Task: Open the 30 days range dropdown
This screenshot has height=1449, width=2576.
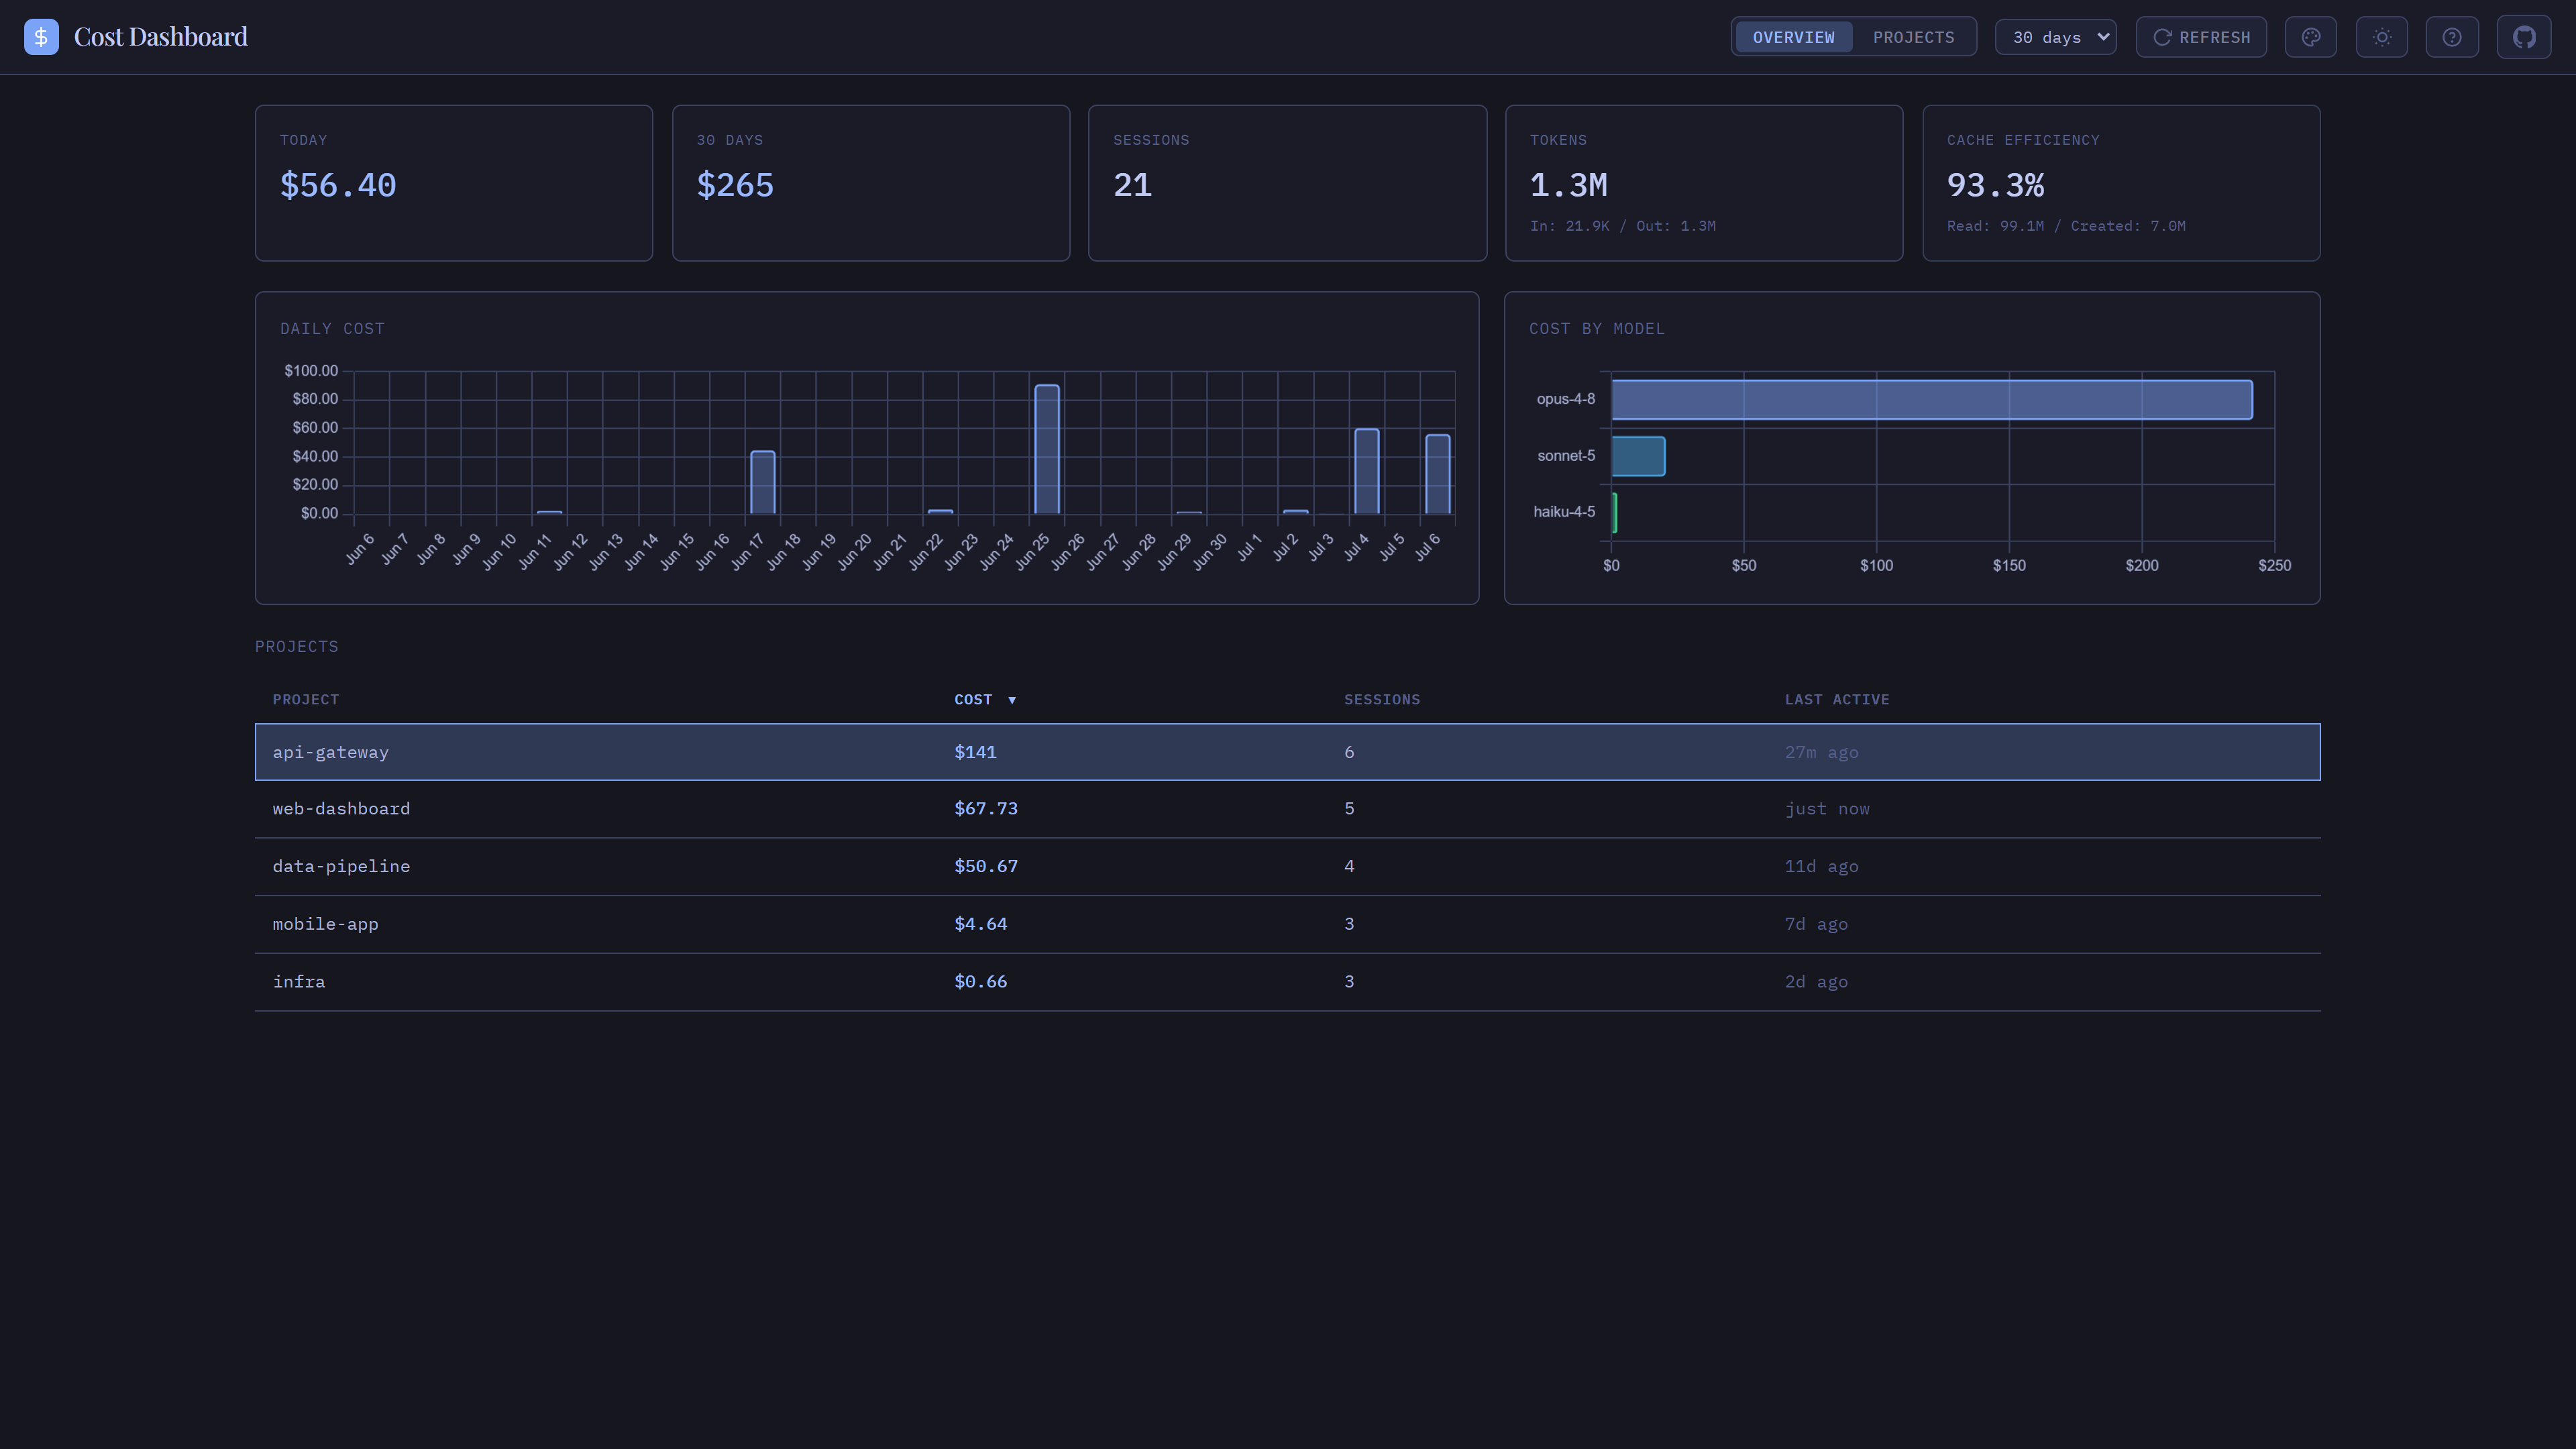Action: [2055, 37]
